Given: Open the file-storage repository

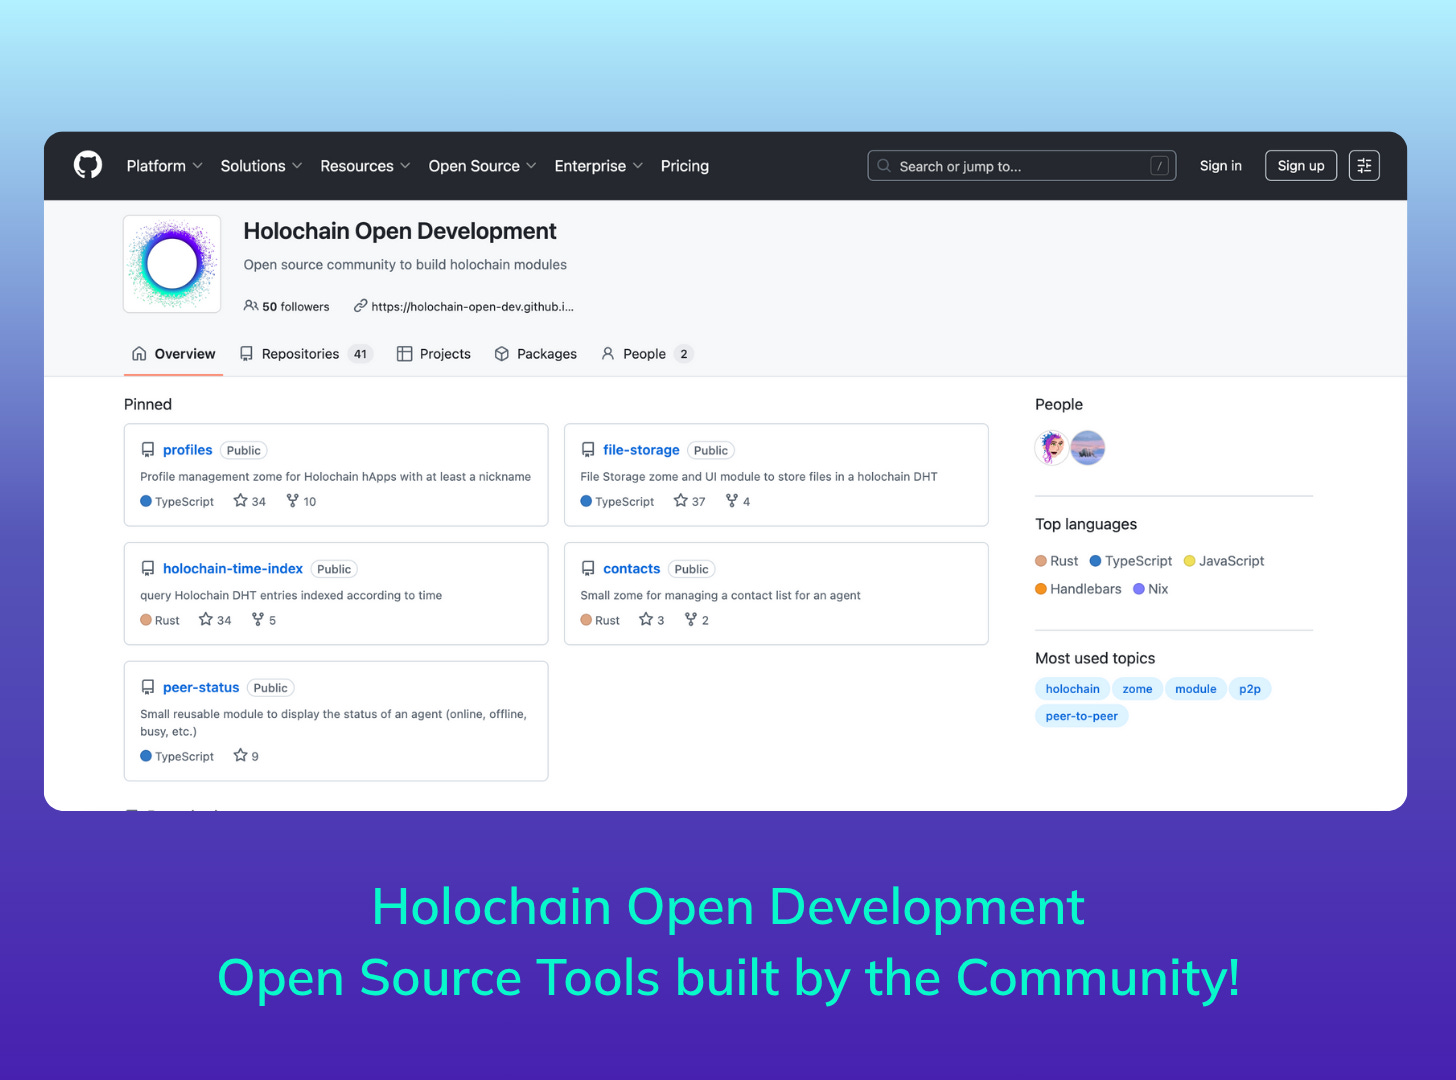Looking at the screenshot, I should tap(641, 450).
